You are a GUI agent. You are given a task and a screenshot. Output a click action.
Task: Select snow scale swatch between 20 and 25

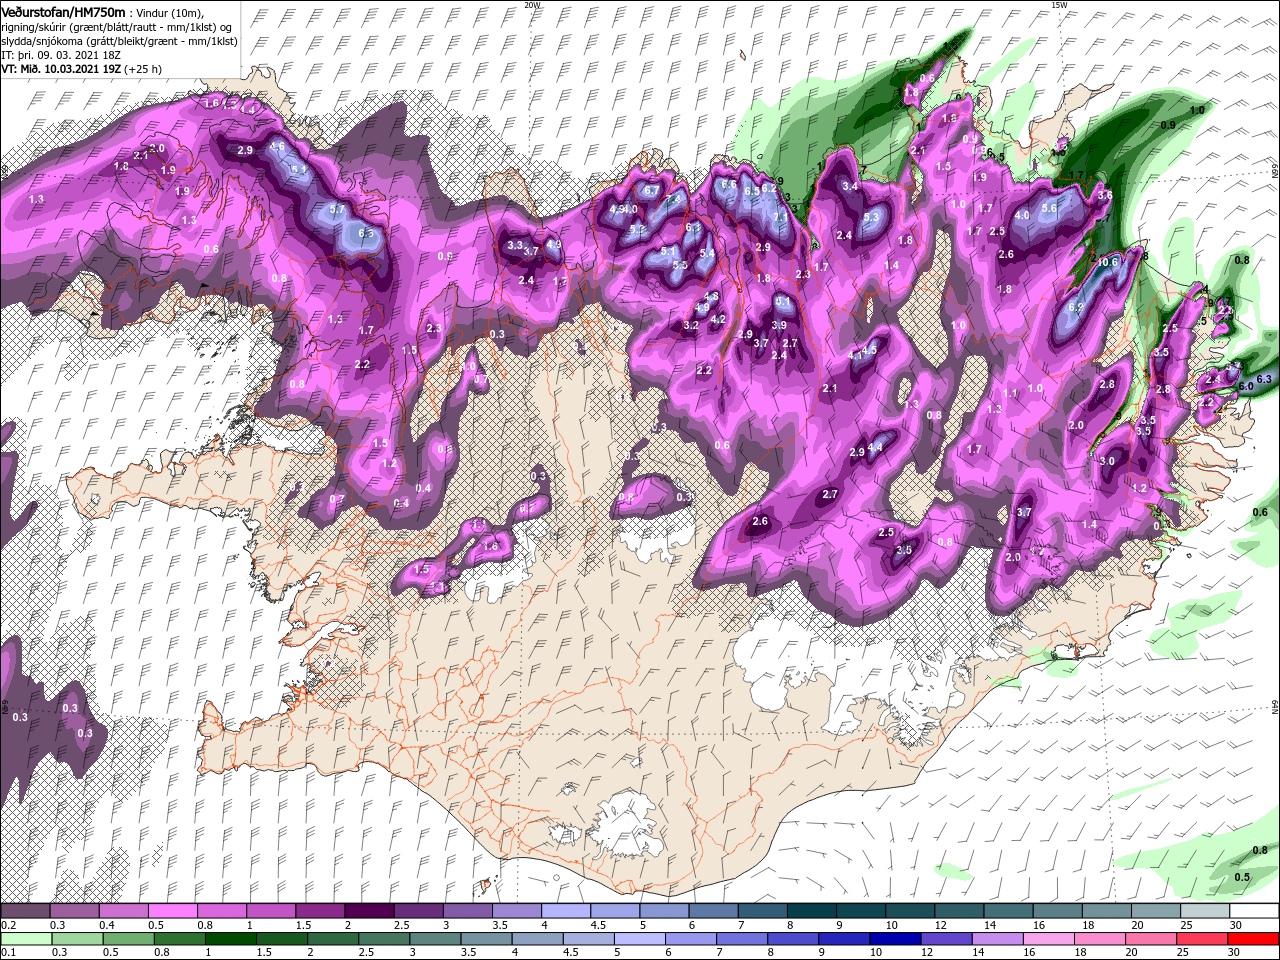(1156, 911)
